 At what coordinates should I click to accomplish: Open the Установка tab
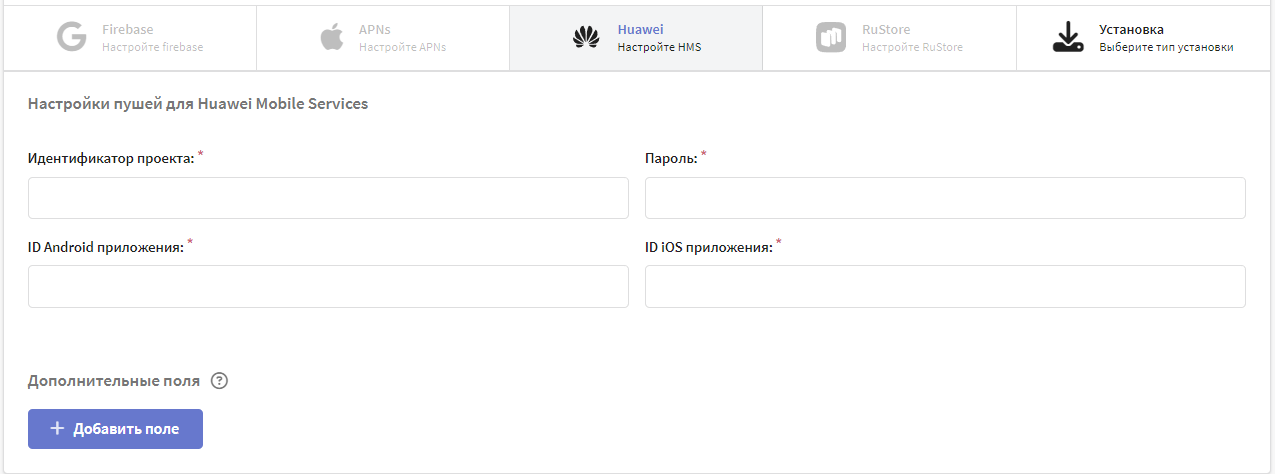click(1143, 38)
